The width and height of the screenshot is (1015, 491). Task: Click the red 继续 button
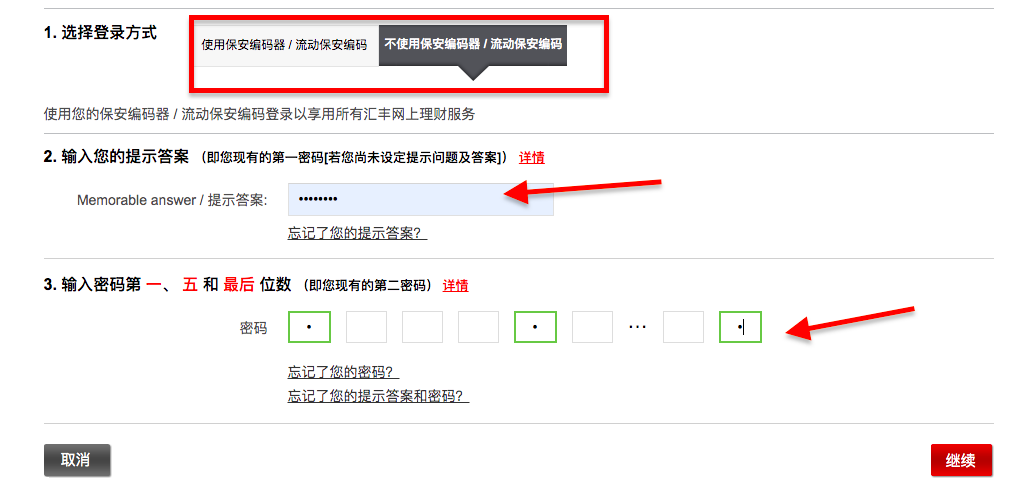[x=961, y=460]
